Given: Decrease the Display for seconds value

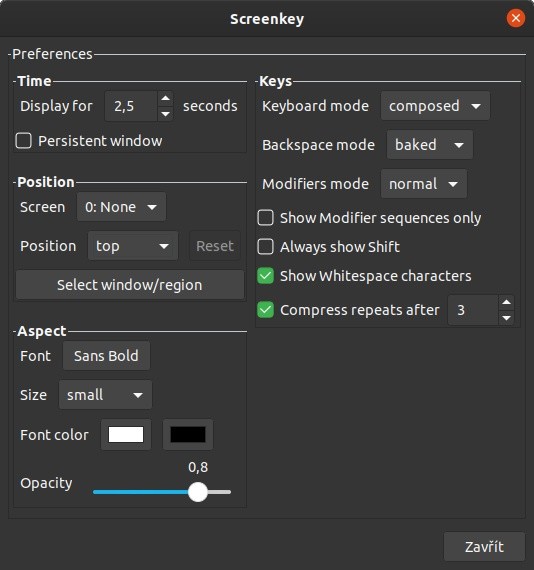Looking at the screenshot, I should coord(165,114).
